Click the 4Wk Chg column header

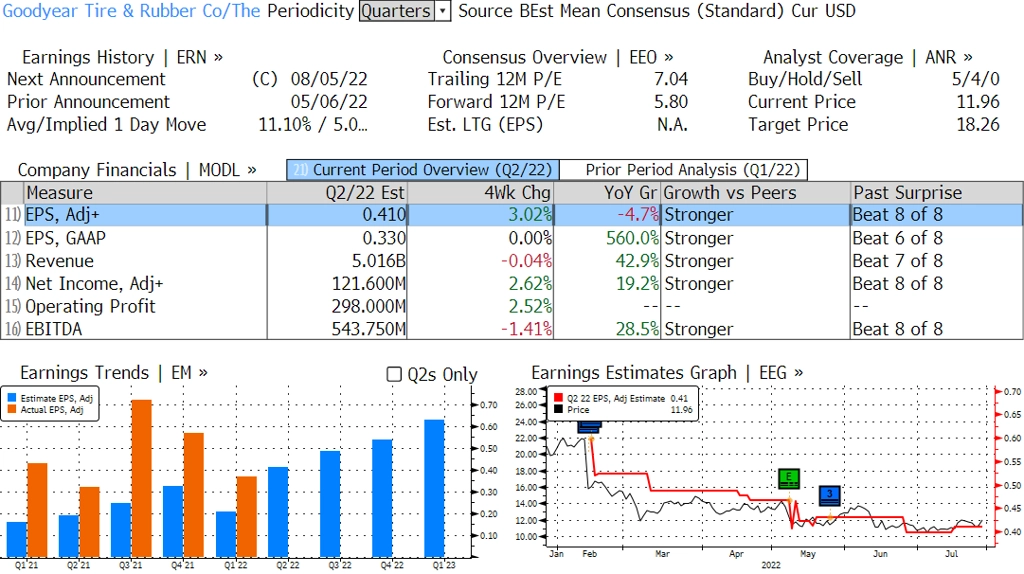[480, 193]
